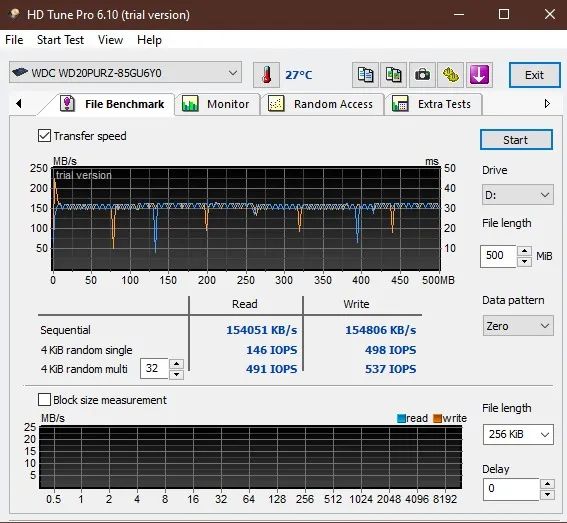Screen dimensions: 567x523
Task: Switch to the Extra Tests tab
Action: tap(434, 104)
